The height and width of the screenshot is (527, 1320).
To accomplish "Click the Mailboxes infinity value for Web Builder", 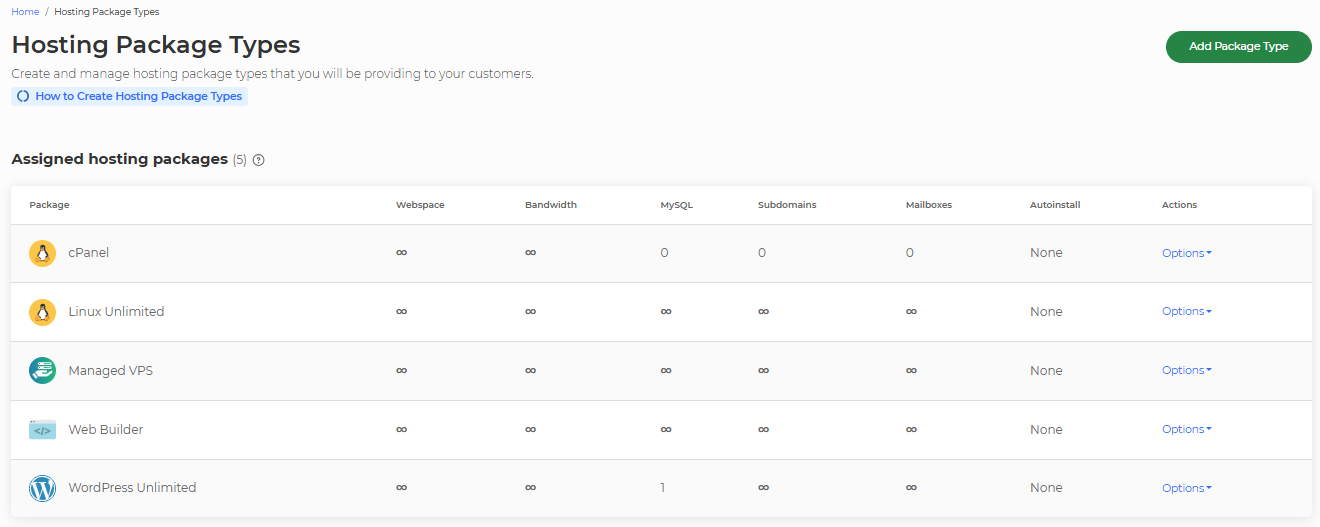I will 911,430.
